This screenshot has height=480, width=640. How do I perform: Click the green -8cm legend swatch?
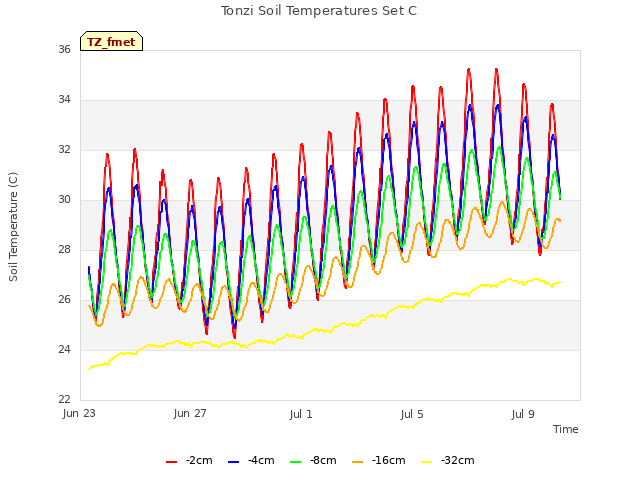pos(295,461)
